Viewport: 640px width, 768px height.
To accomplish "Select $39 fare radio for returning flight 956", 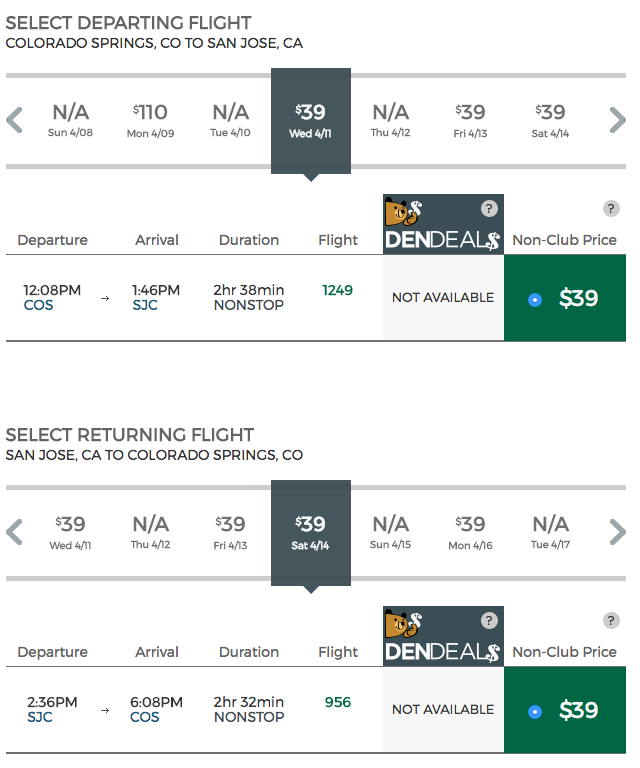I will [535, 711].
